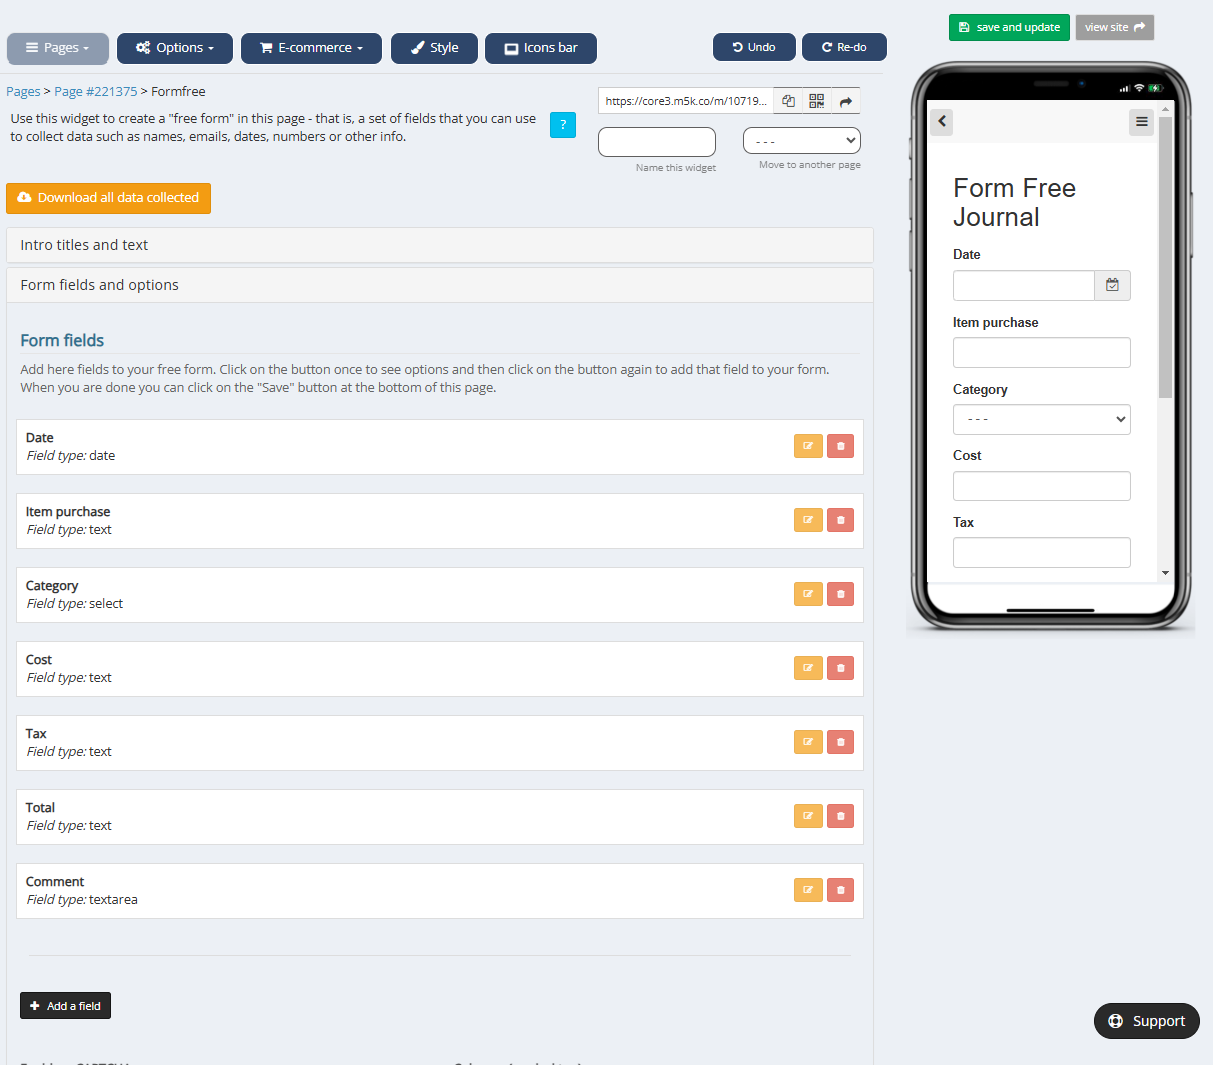Delete the Tax form field
The height and width of the screenshot is (1065, 1213).
click(840, 741)
